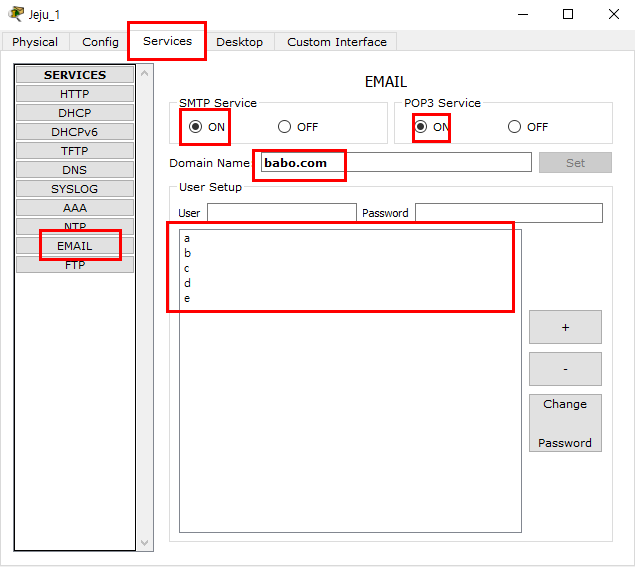
Task: Select the TFTP service
Action: (75, 151)
